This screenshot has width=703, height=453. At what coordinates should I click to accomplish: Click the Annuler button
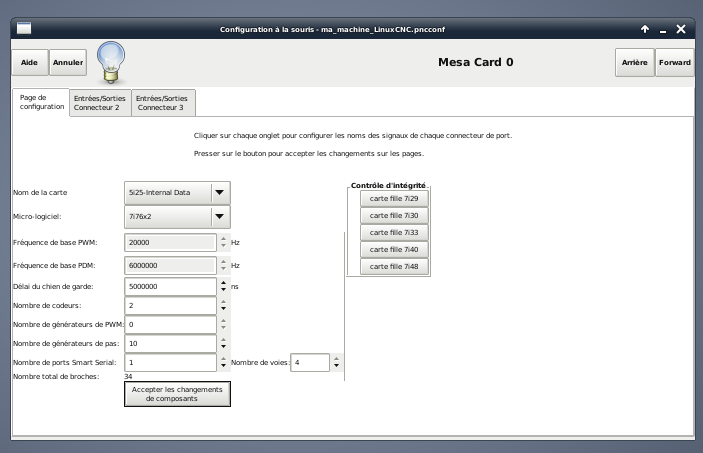[68, 62]
